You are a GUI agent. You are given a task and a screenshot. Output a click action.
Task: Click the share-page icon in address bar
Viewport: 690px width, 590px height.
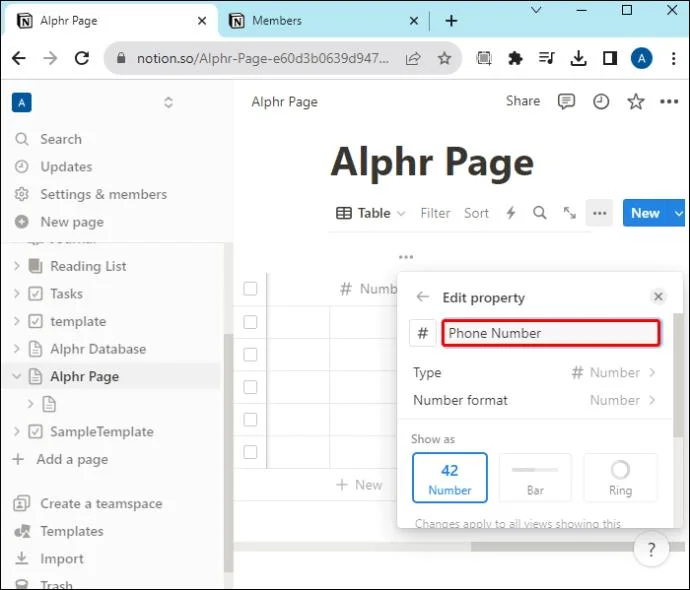(x=413, y=58)
